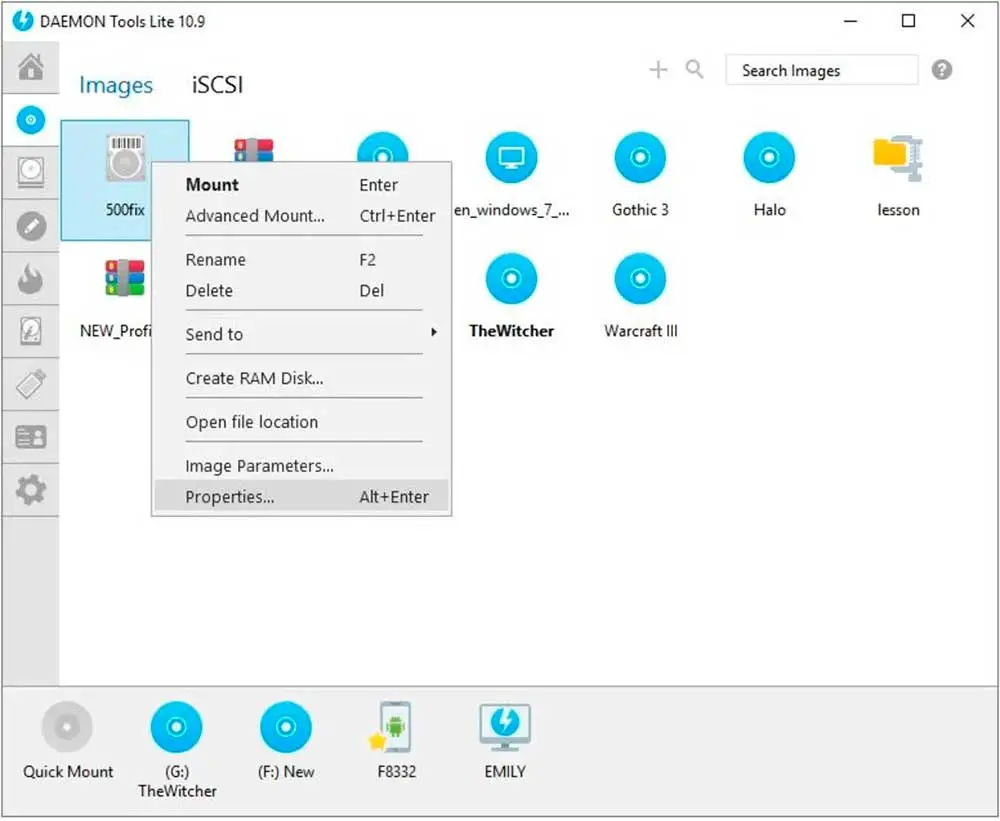The image size is (1000, 821).
Task: Open the contacts card sidebar icon
Action: (31, 437)
